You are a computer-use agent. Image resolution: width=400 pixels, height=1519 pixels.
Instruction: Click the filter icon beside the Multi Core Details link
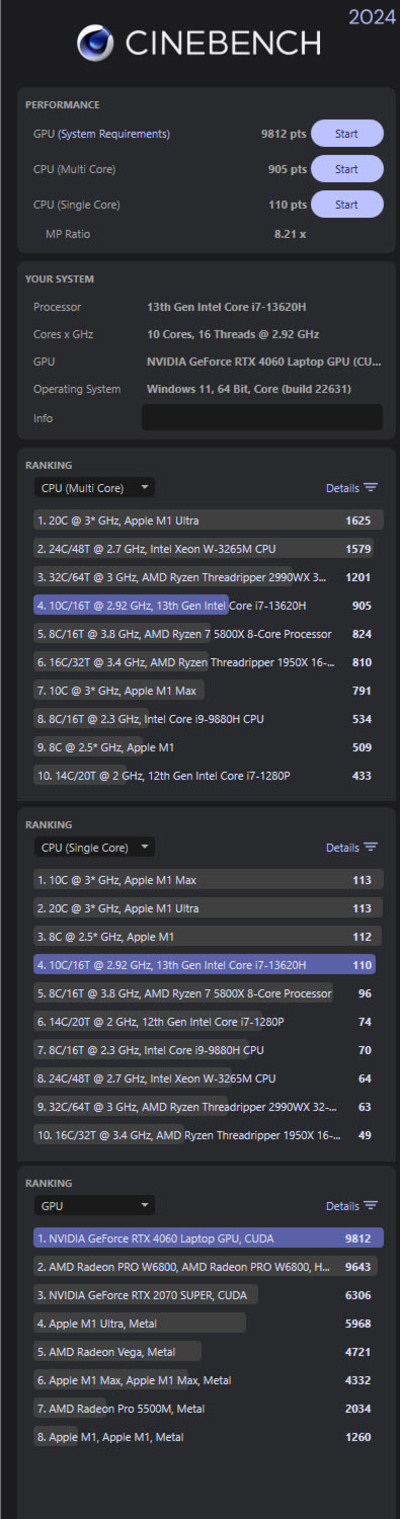371,488
